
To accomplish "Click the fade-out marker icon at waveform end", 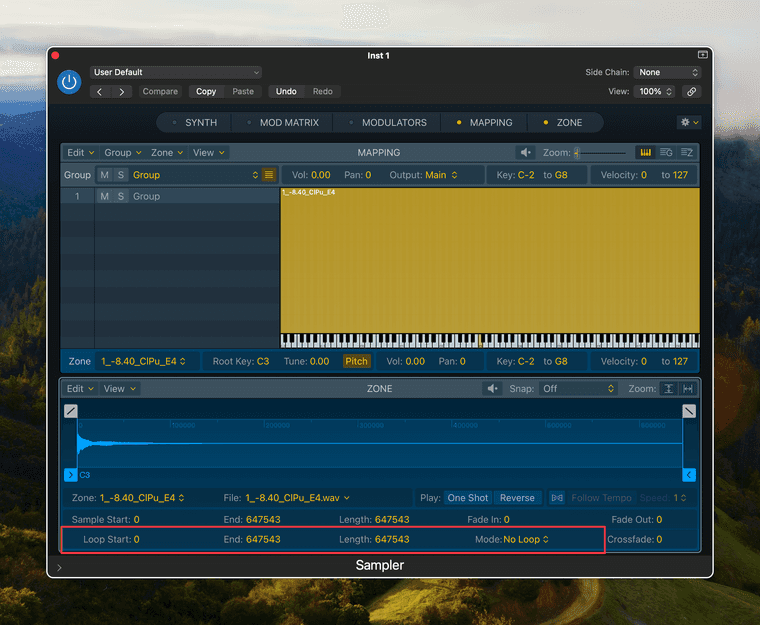I will tap(689, 411).
